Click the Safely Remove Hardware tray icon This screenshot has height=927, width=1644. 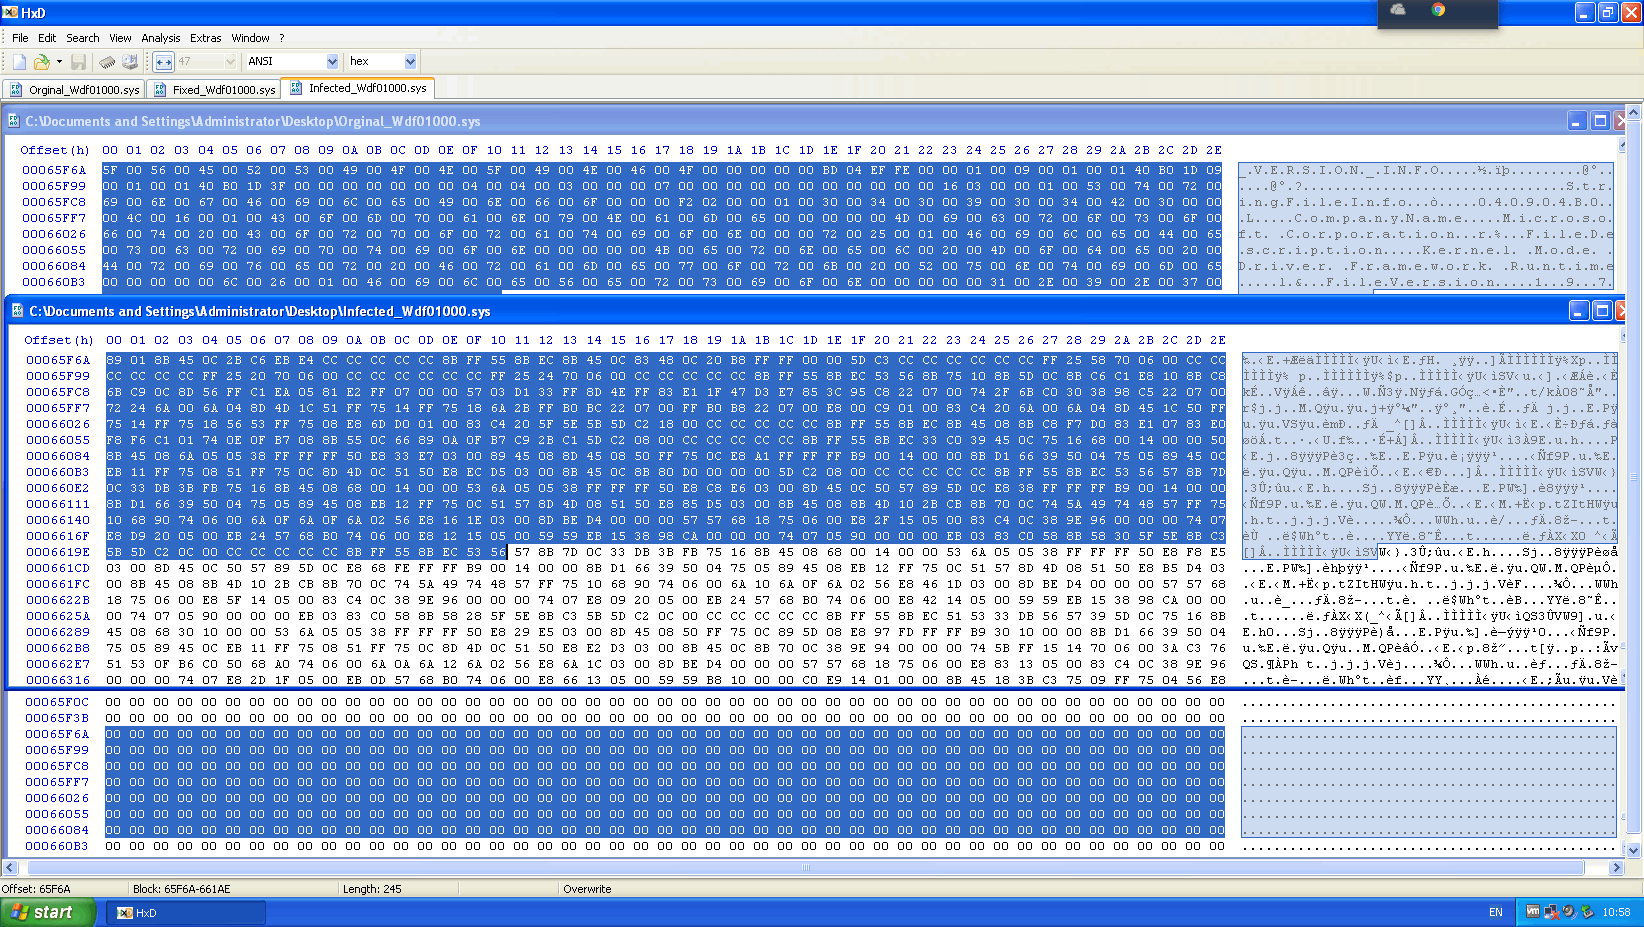click(x=1587, y=912)
